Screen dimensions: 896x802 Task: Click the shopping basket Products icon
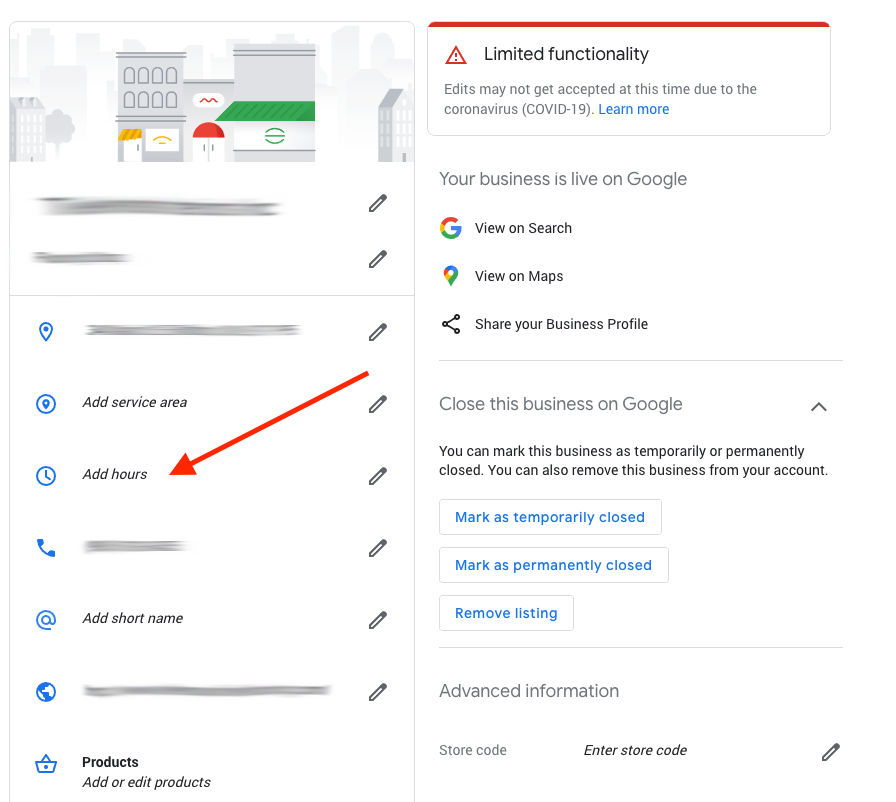(46, 765)
